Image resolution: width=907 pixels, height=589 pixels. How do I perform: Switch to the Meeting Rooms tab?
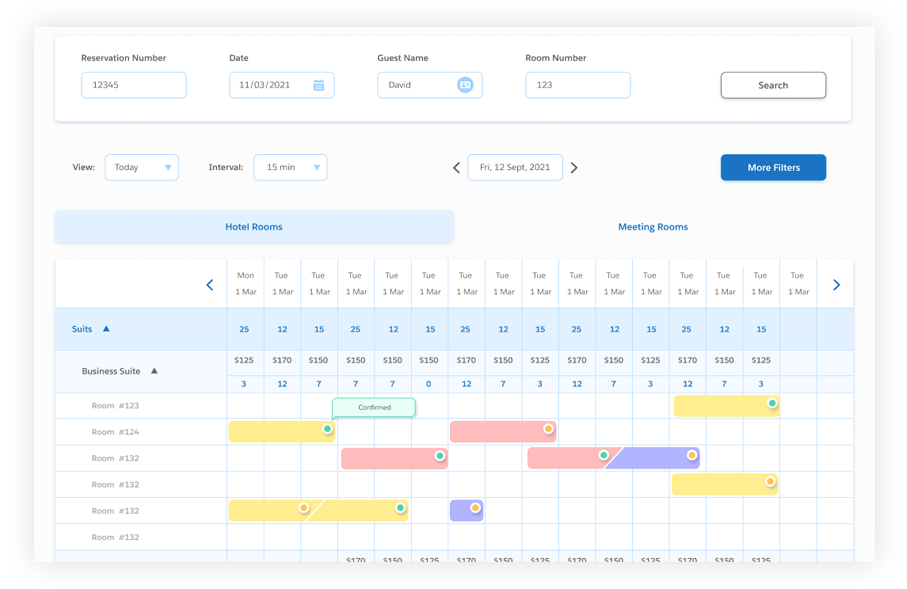point(653,227)
